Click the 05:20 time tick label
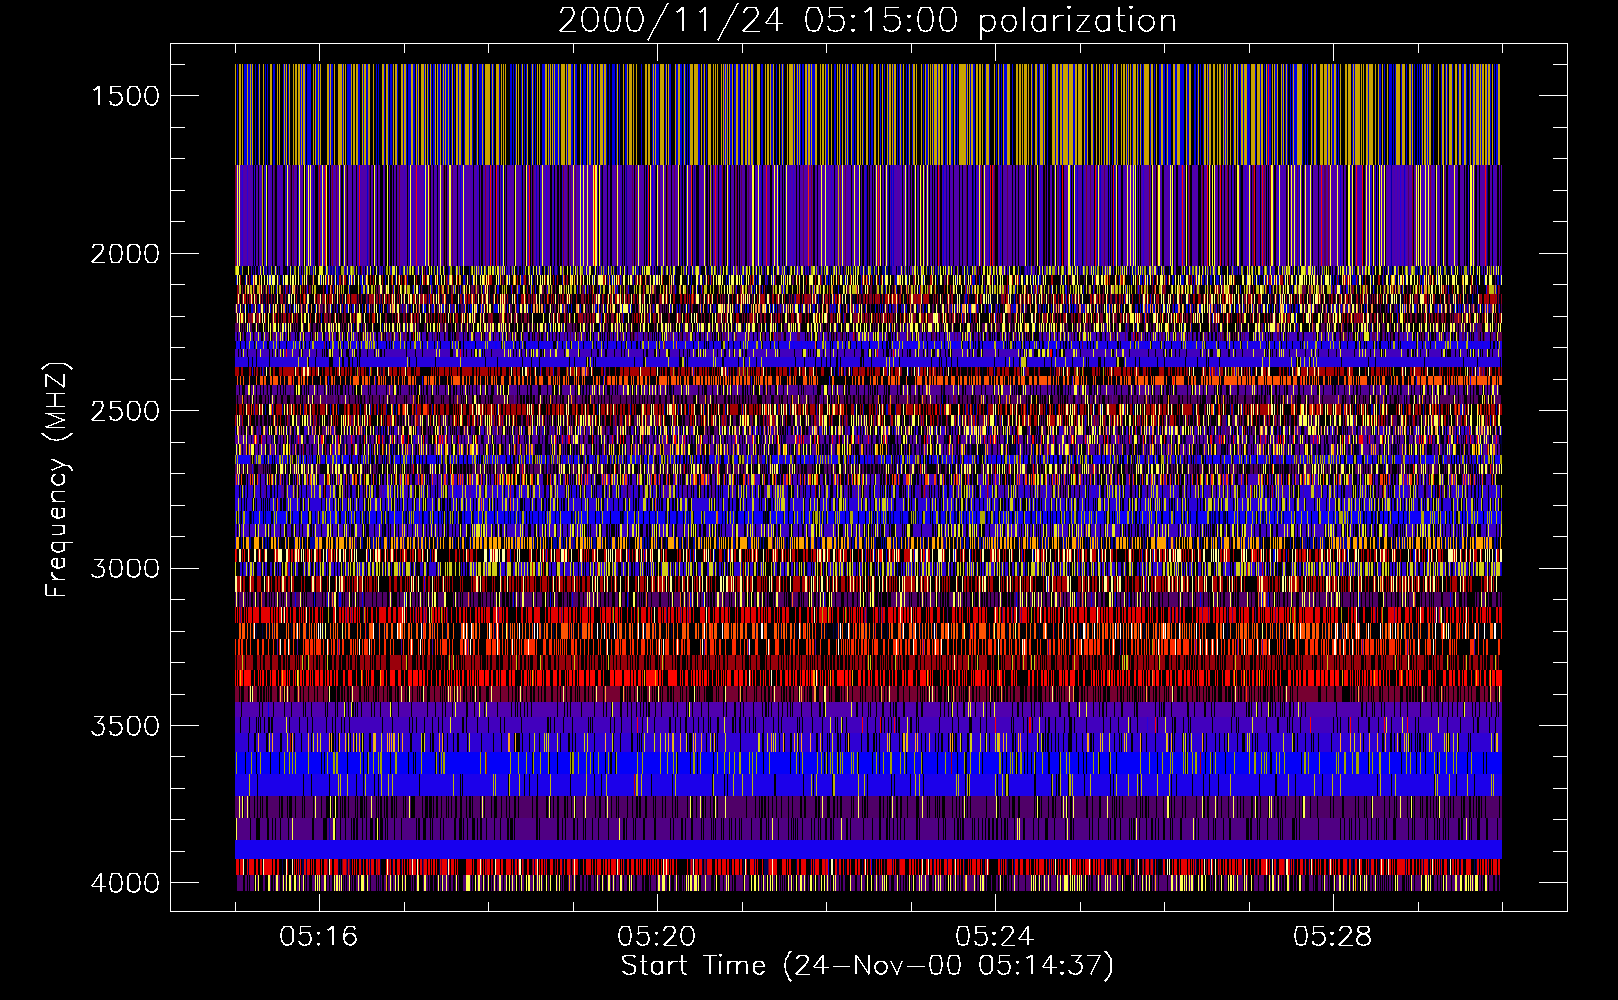The height and width of the screenshot is (1000, 1618). 657,937
